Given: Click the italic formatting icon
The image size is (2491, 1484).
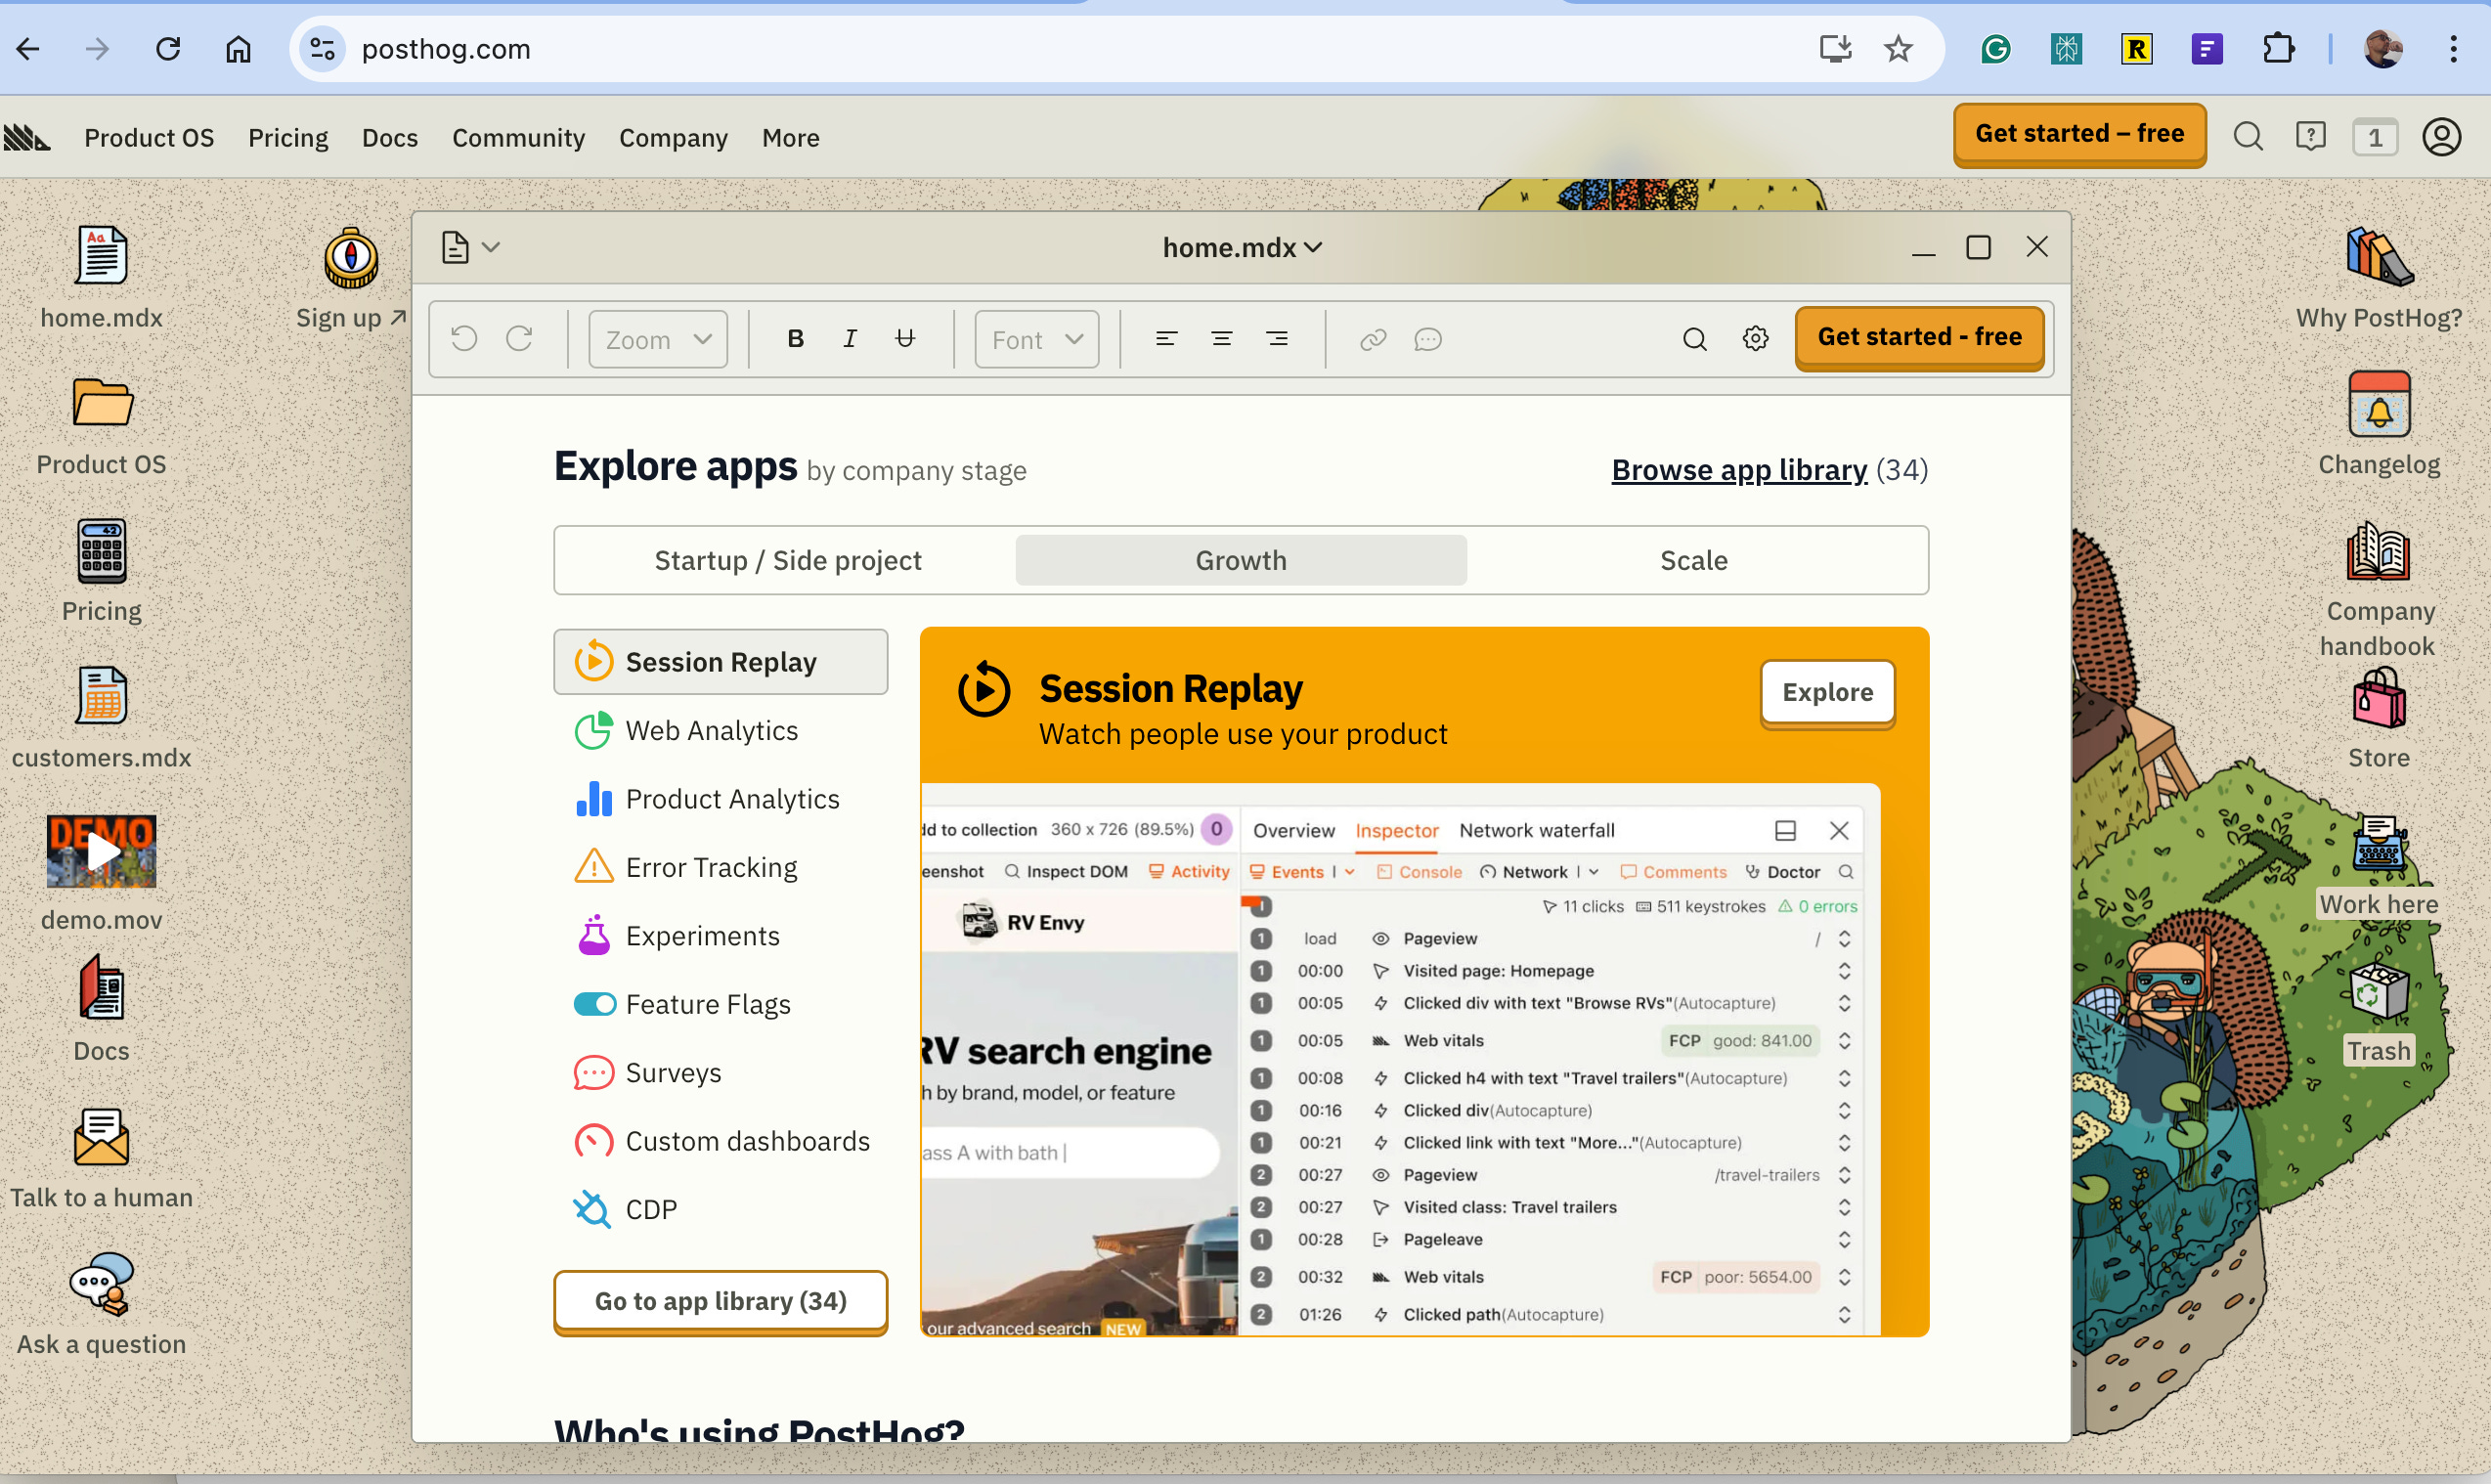Looking at the screenshot, I should click(x=850, y=339).
